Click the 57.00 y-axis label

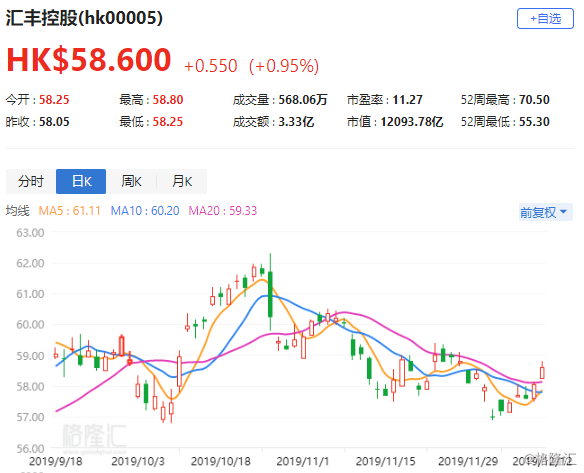coord(30,417)
